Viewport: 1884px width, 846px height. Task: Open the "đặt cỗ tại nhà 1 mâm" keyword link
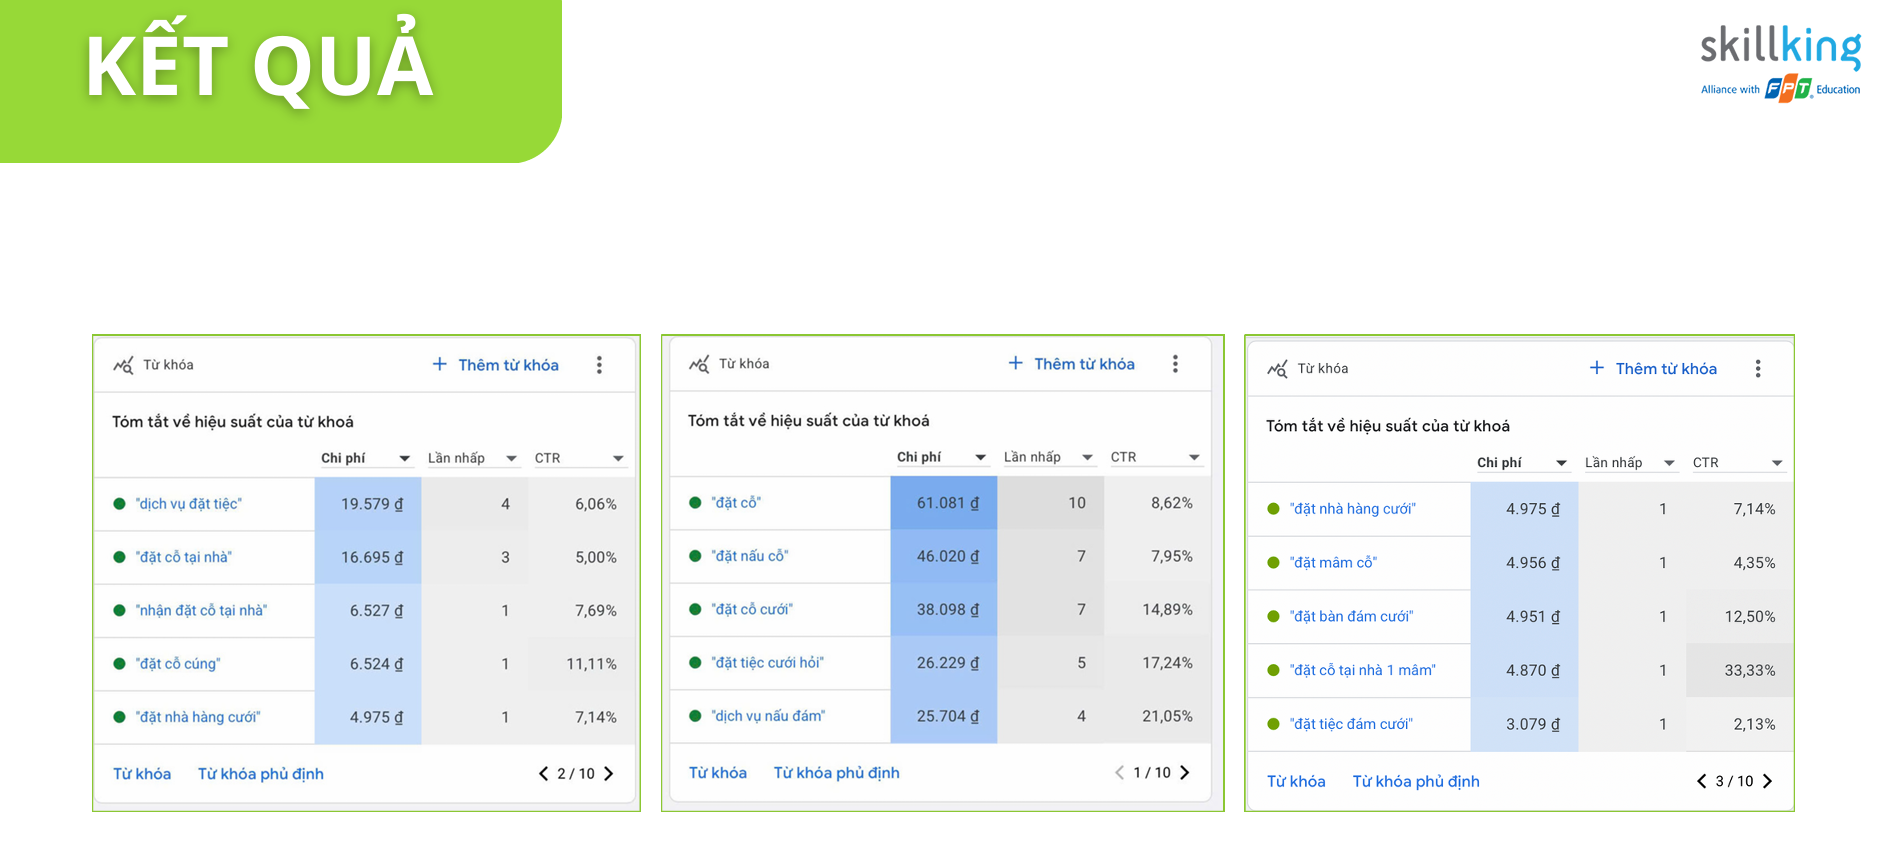pos(1362,671)
